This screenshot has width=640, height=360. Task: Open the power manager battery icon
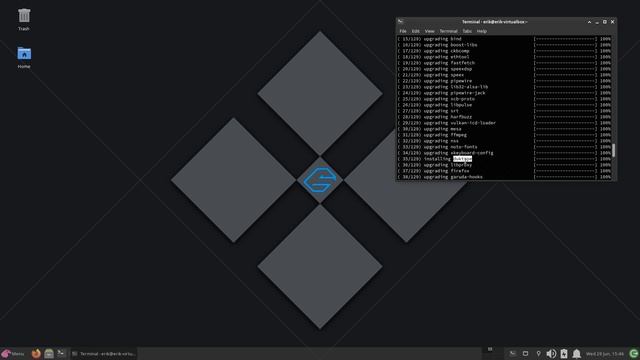(564, 353)
